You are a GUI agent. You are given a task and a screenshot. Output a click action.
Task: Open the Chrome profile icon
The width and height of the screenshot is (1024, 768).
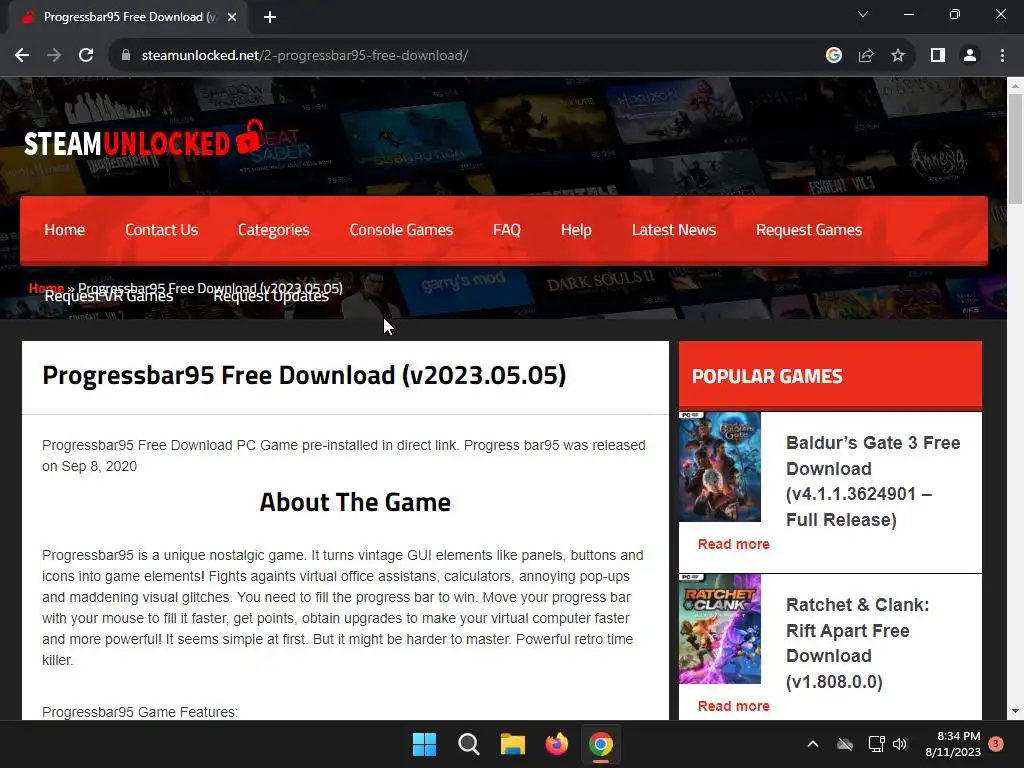coord(970,56)
